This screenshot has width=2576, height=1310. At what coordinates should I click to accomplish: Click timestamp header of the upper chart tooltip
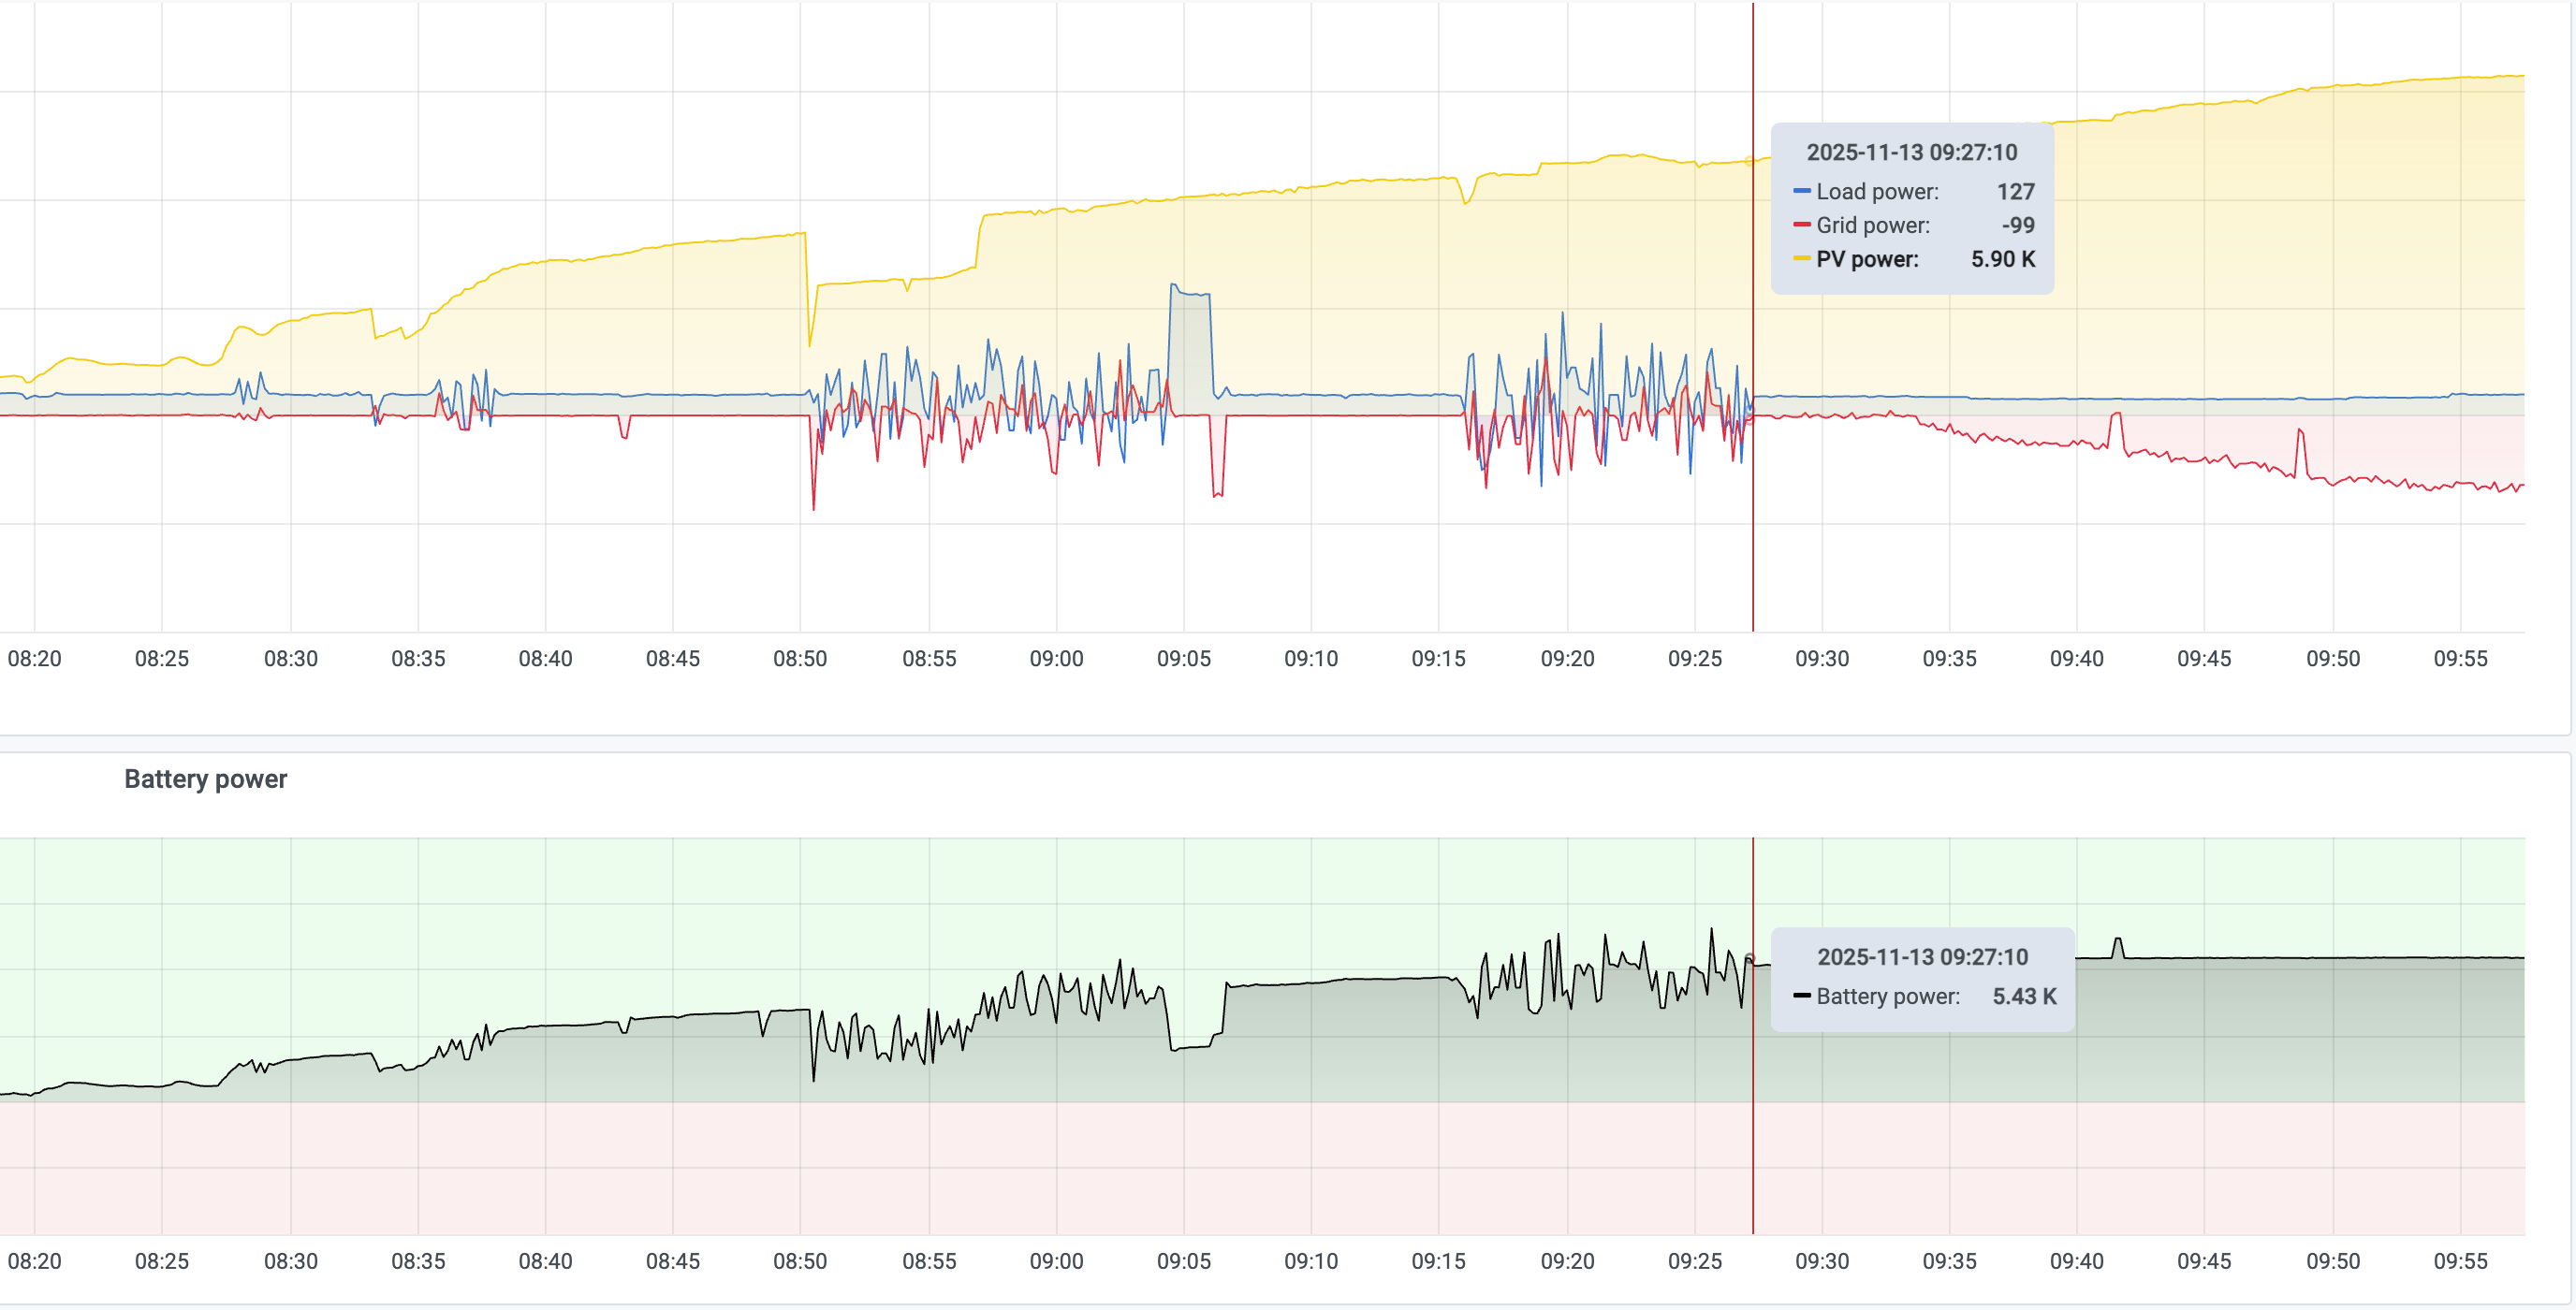coord(1911,152)
